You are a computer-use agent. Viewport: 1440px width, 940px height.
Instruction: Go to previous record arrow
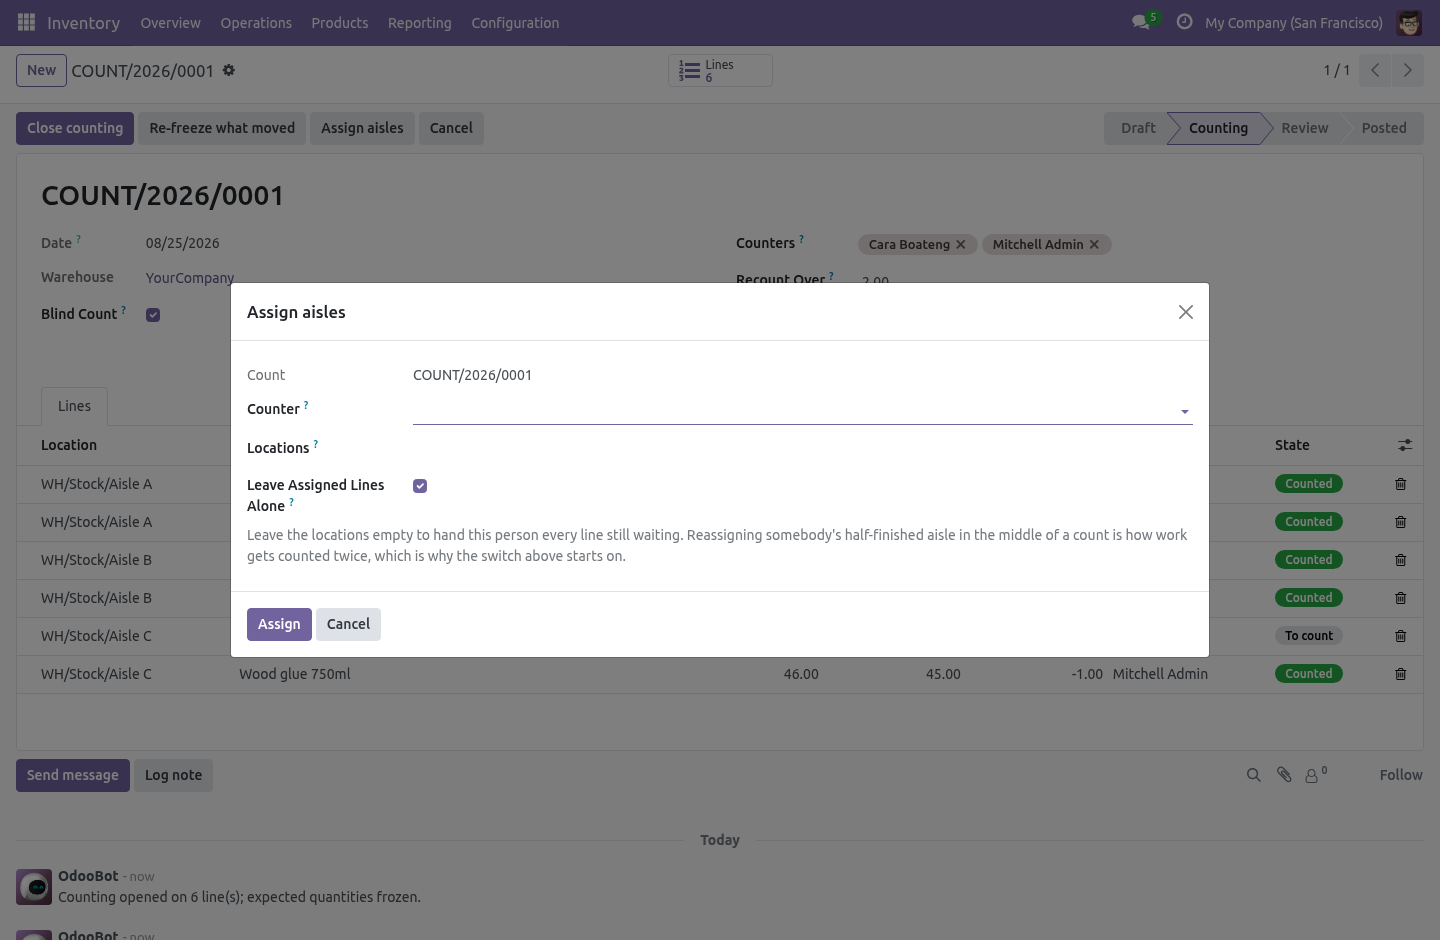click(1375, 70)
